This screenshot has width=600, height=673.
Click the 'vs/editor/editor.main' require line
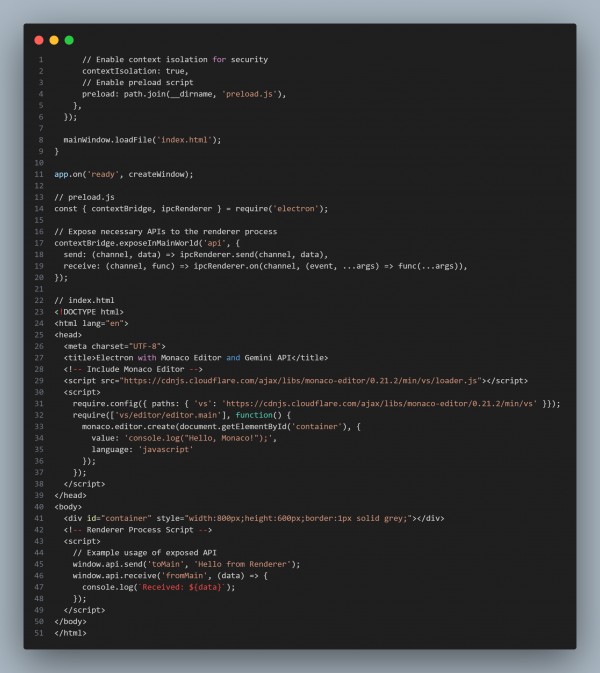182,415
